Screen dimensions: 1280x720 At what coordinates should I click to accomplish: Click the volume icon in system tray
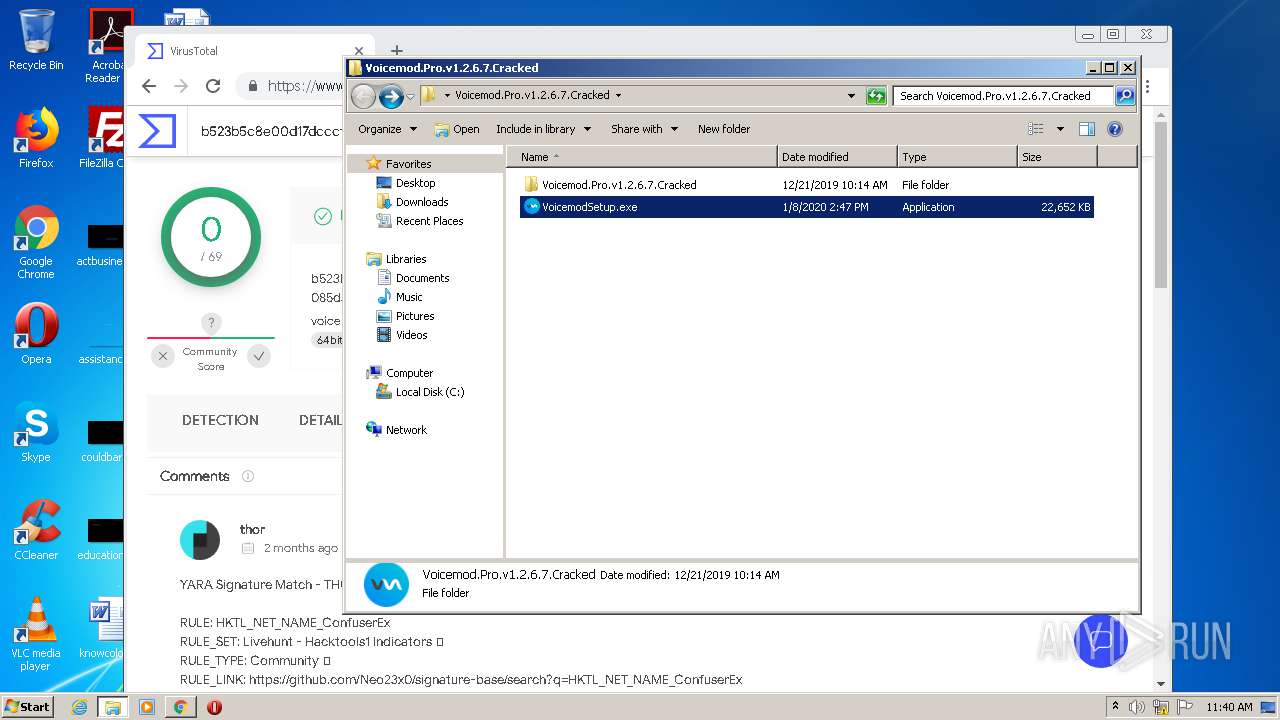pos(1137,707)
